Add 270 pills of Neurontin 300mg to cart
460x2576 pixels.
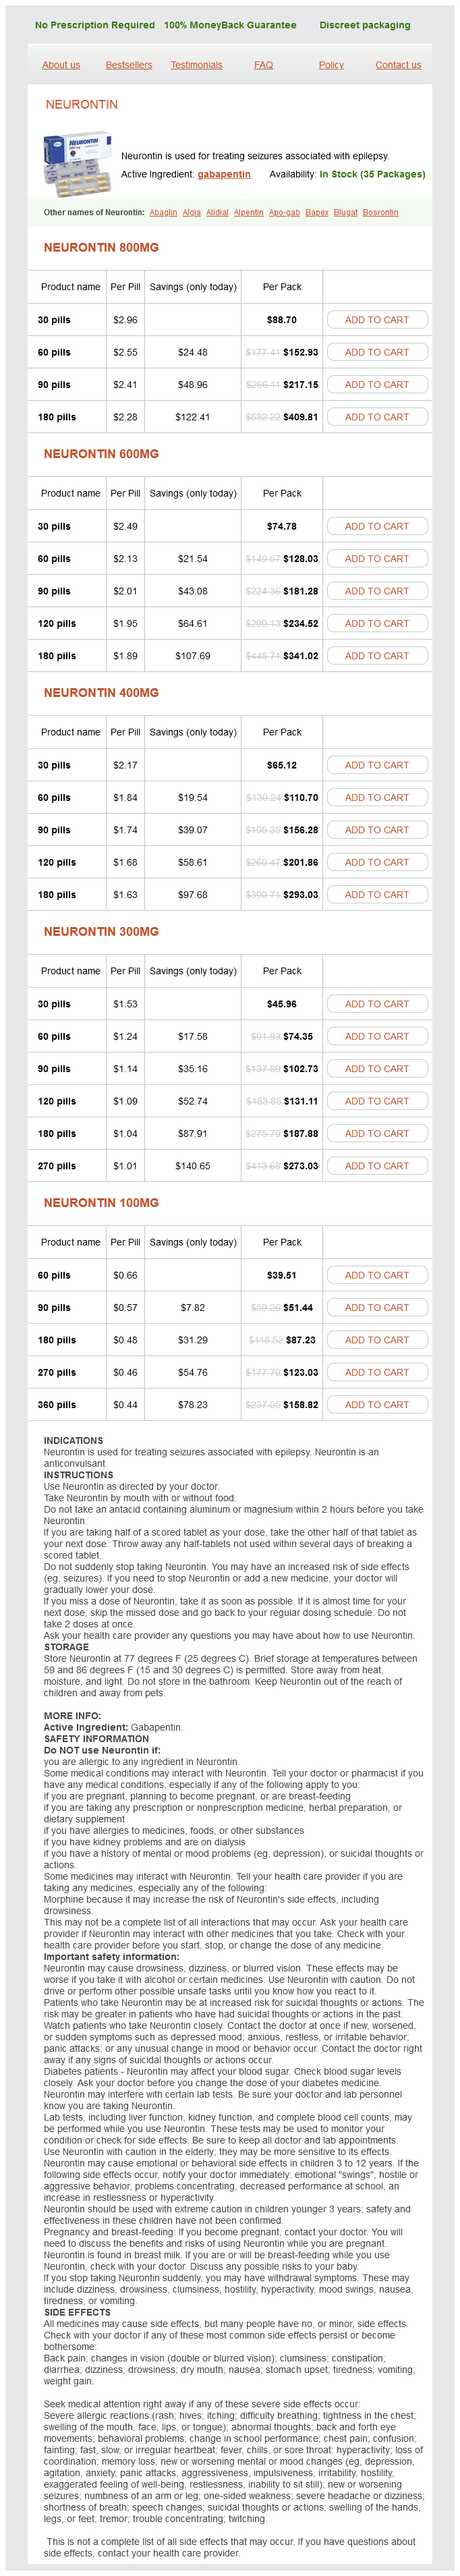[377, 1166]
